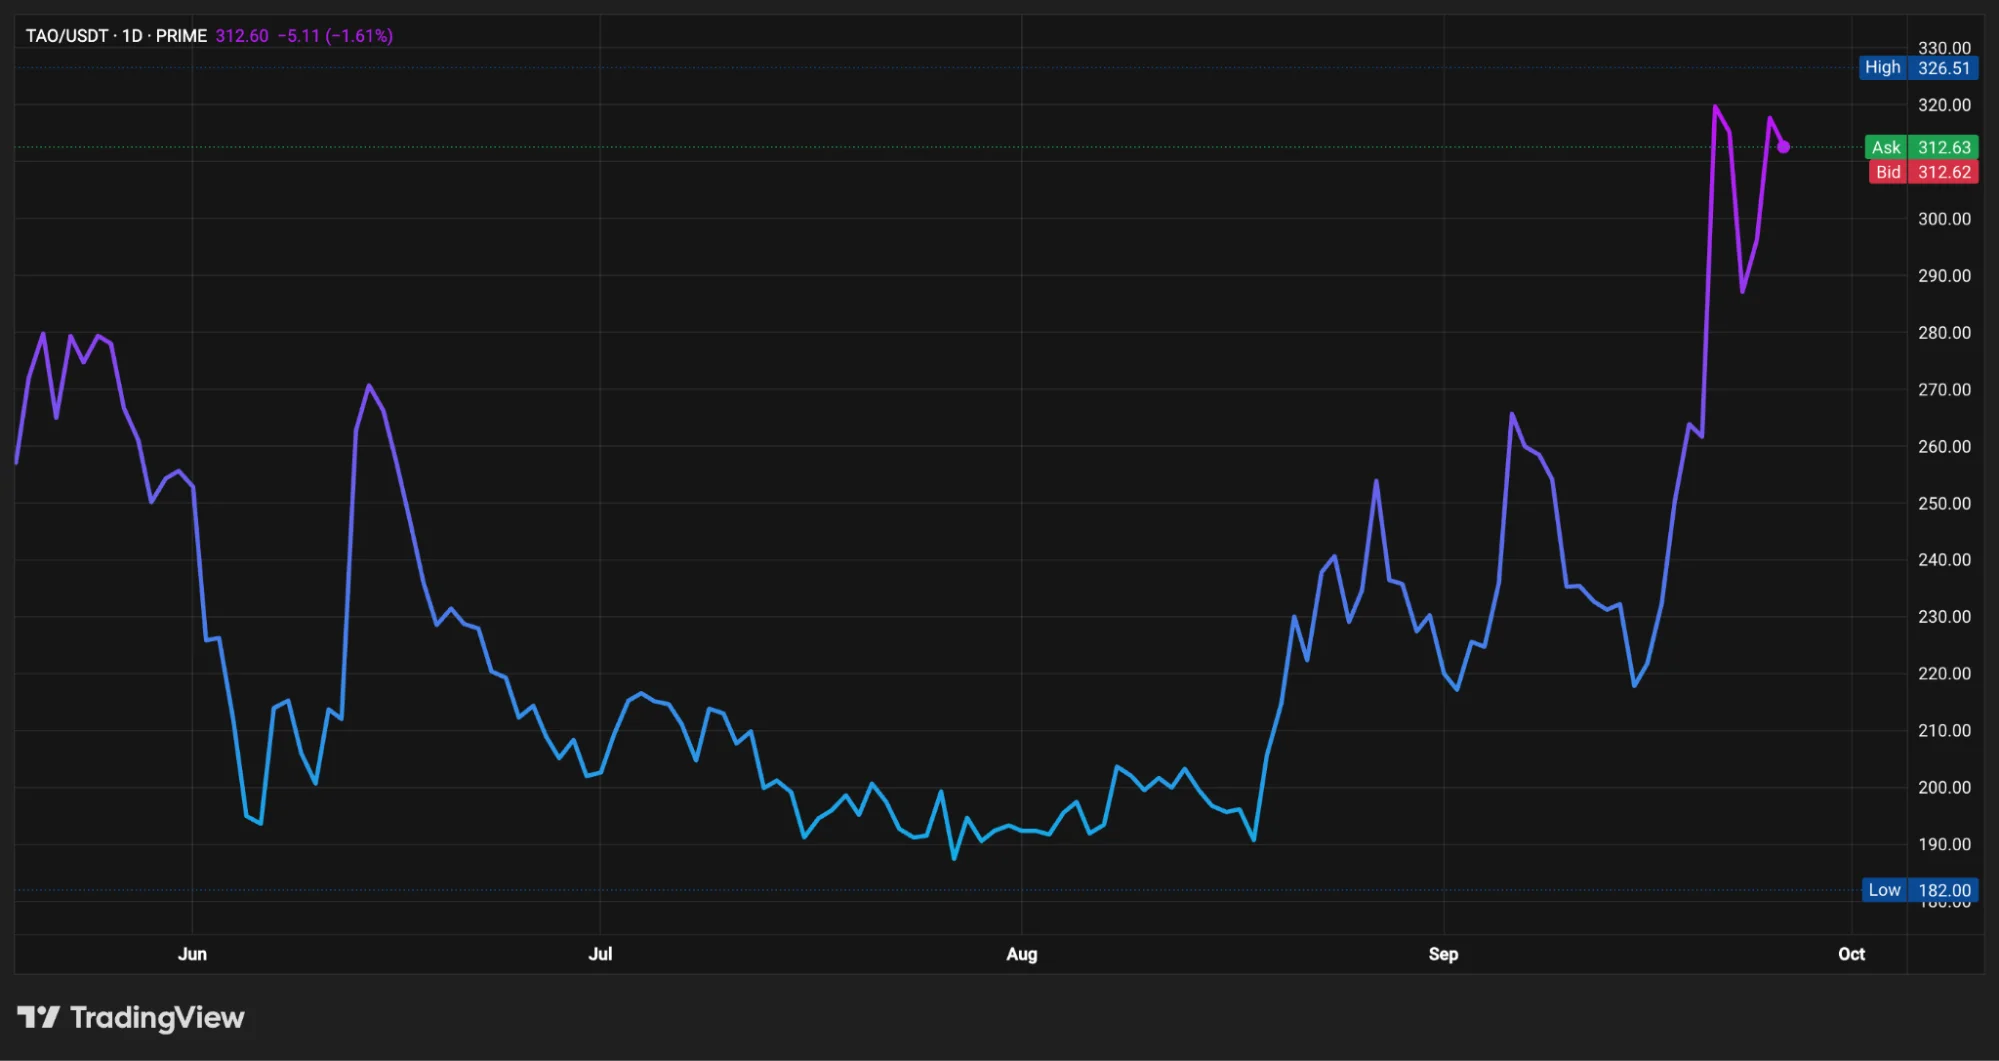Click the Jul label on time axis
The width and height of the screenshot is (1999, 1061).
[x=600, y=954]
